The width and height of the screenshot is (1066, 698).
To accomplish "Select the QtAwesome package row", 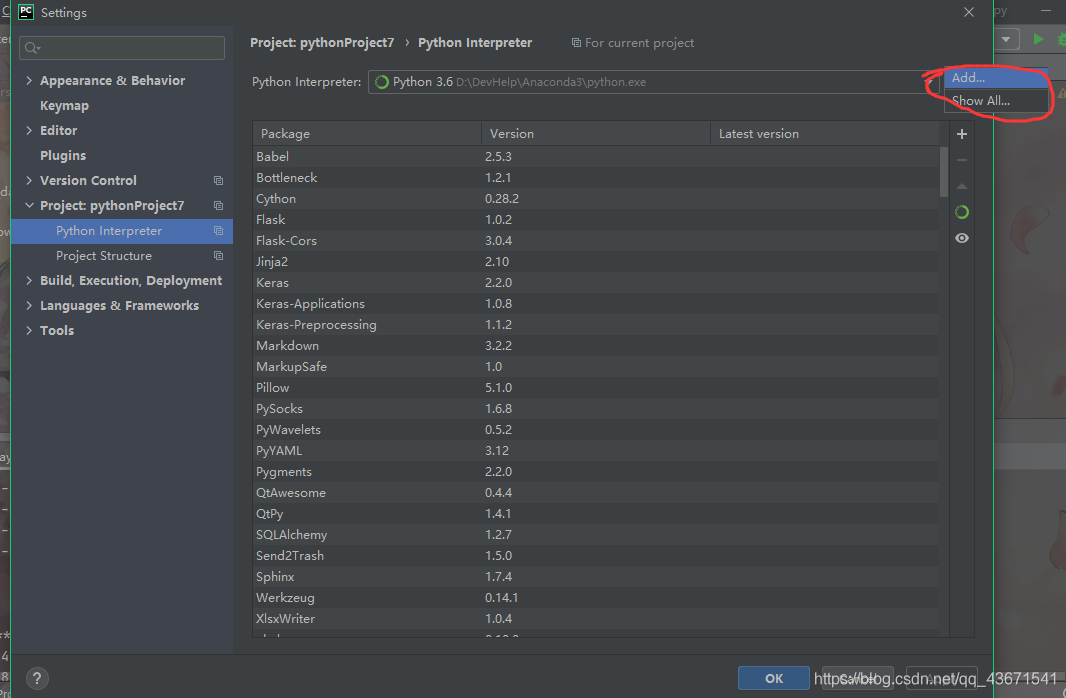I will [596, 493].
